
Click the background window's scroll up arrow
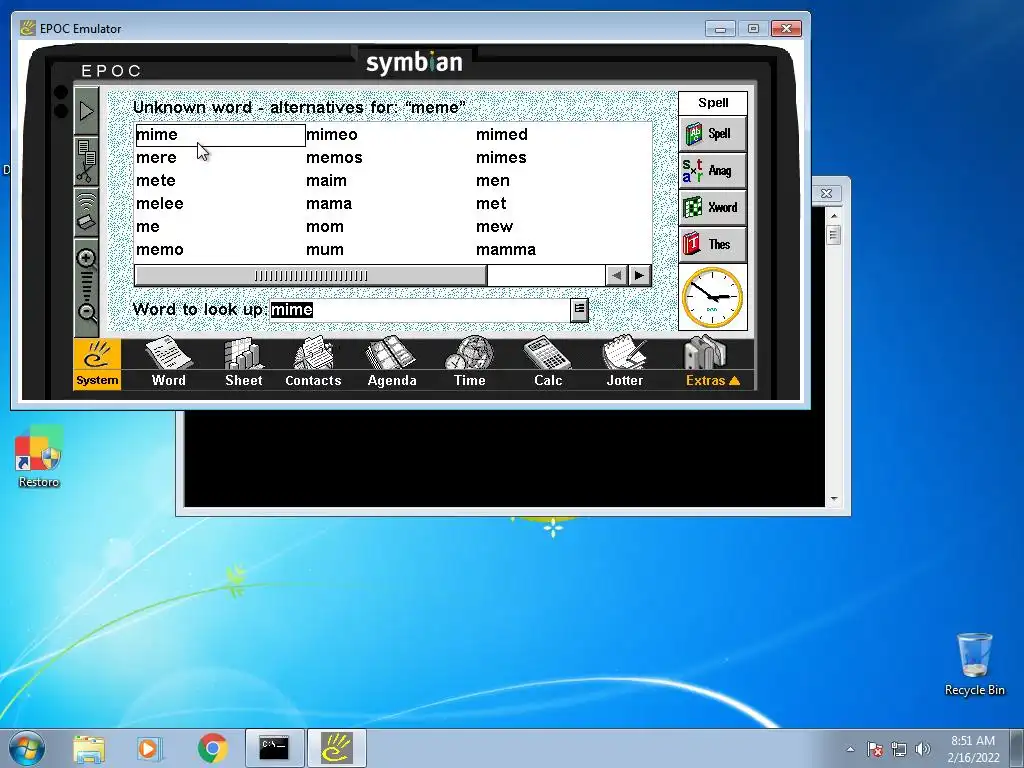tap(834, 216)
